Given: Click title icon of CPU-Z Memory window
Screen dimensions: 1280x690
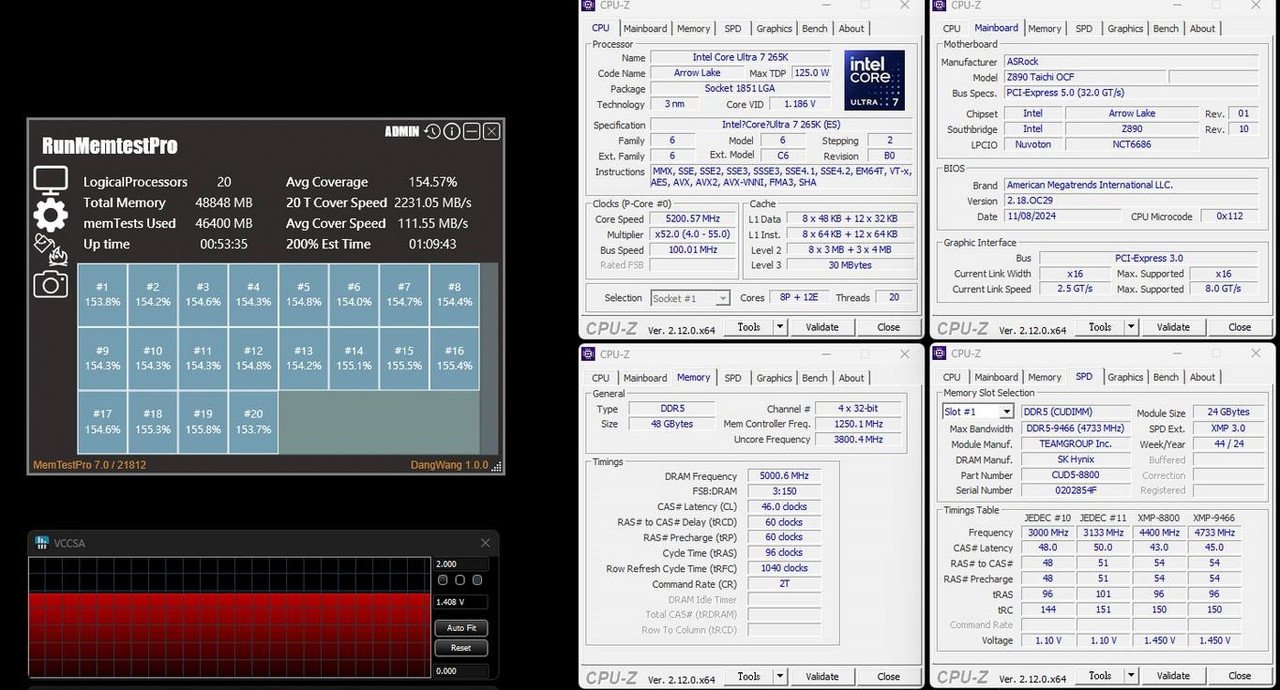Looking at the screenshot, I should tap(590, 353).
